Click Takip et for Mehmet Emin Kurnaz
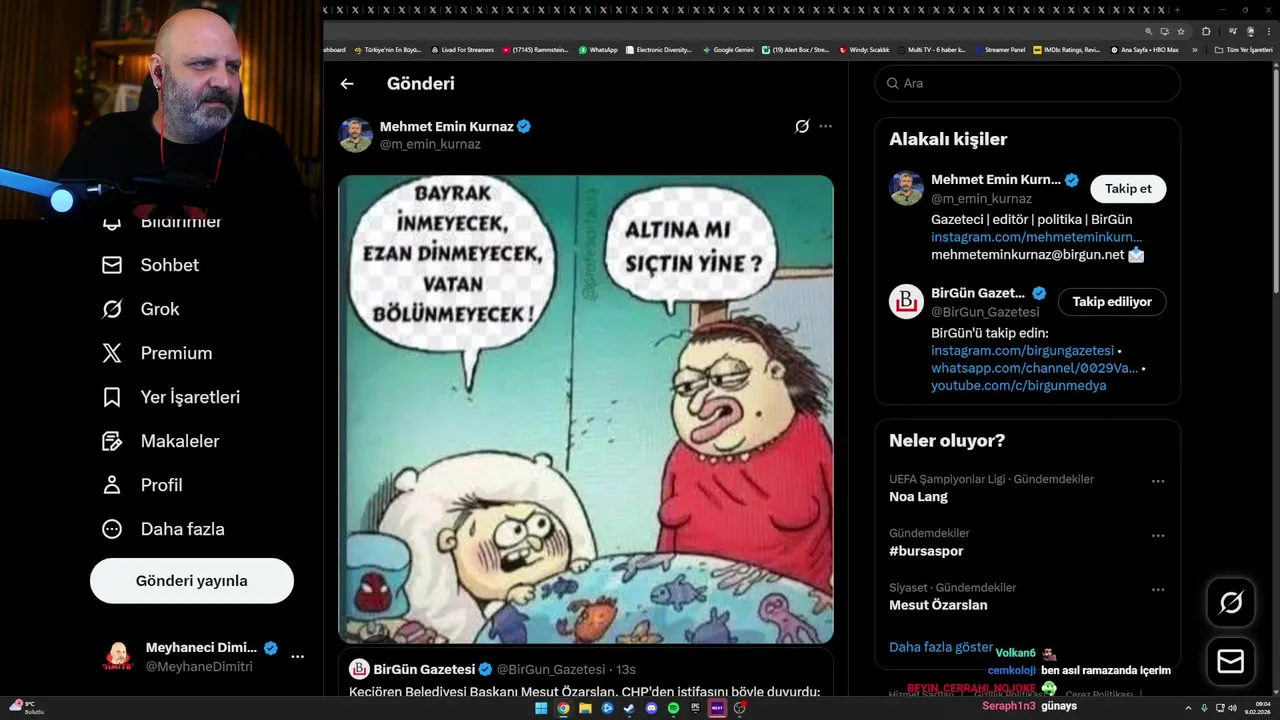 click(1128, 189)
